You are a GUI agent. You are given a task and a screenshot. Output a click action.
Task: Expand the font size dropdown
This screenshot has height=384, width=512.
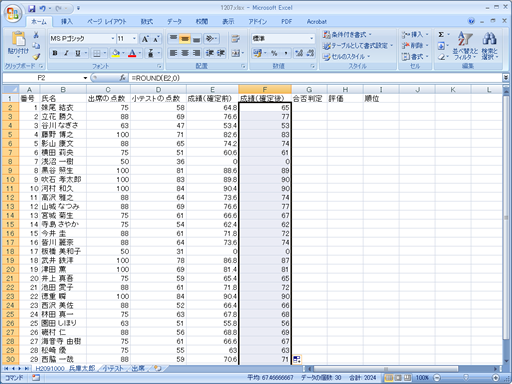tap(134, 39)
